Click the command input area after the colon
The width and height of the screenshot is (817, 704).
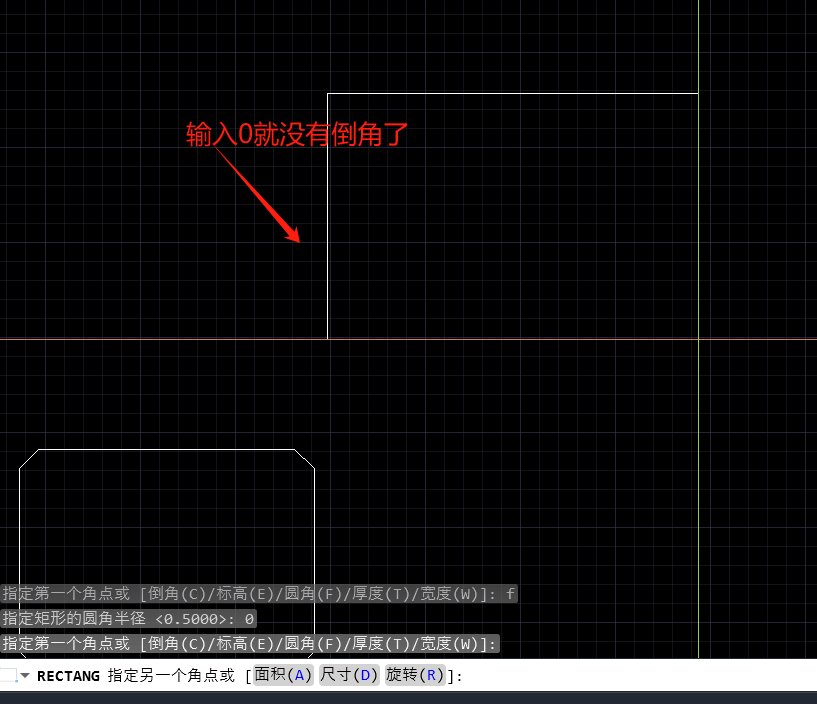(x=600, y=676)
